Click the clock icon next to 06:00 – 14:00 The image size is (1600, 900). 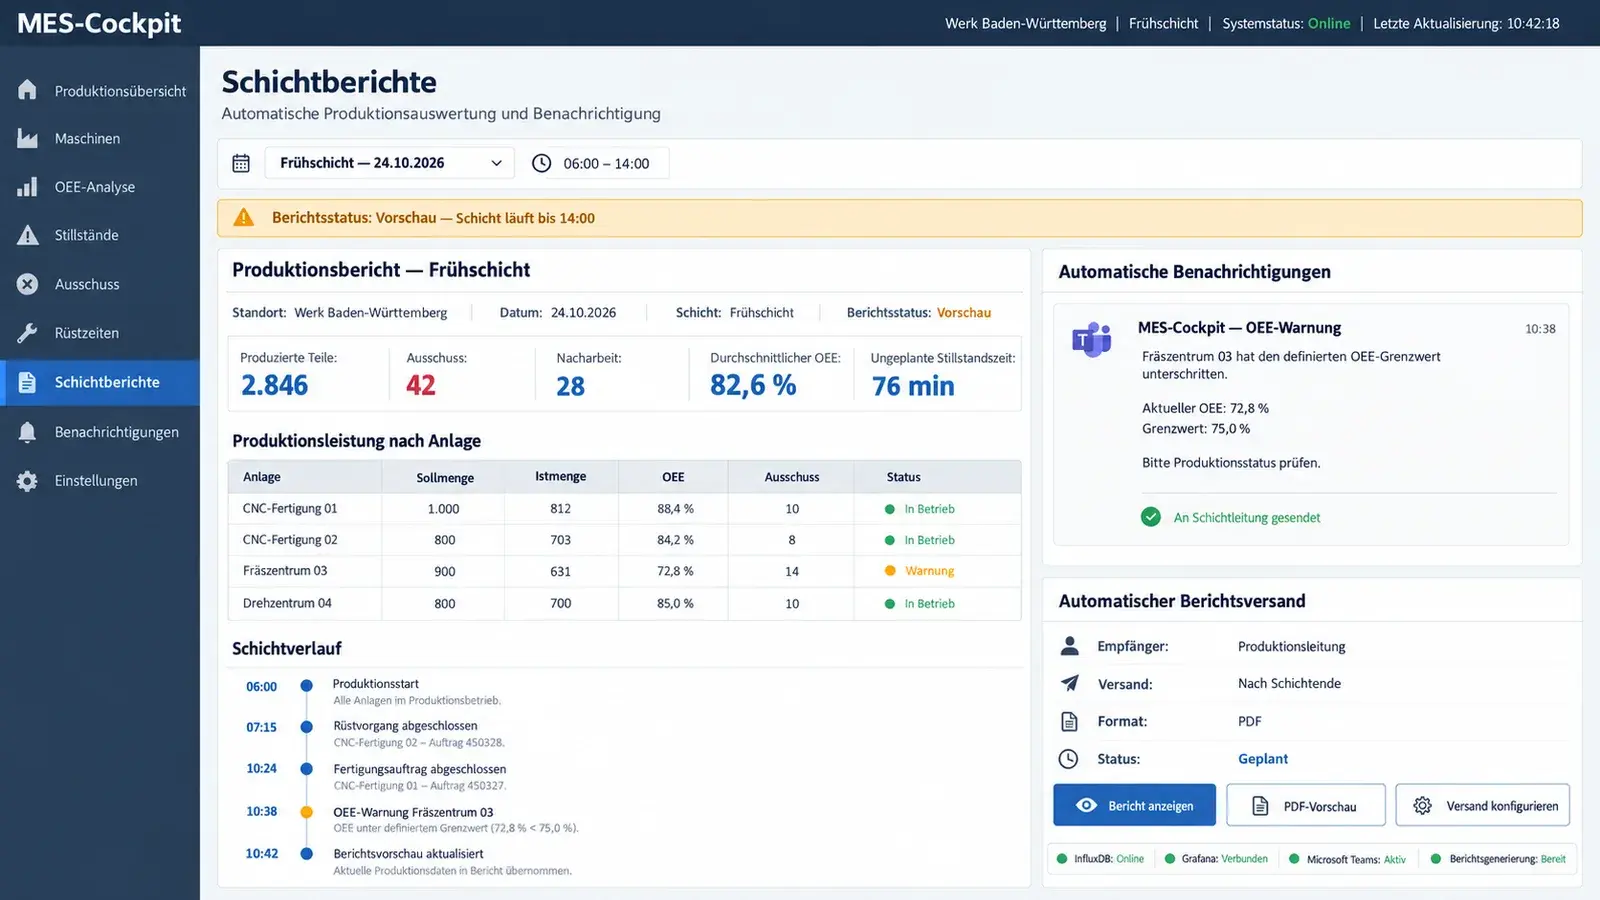(541, 163)
